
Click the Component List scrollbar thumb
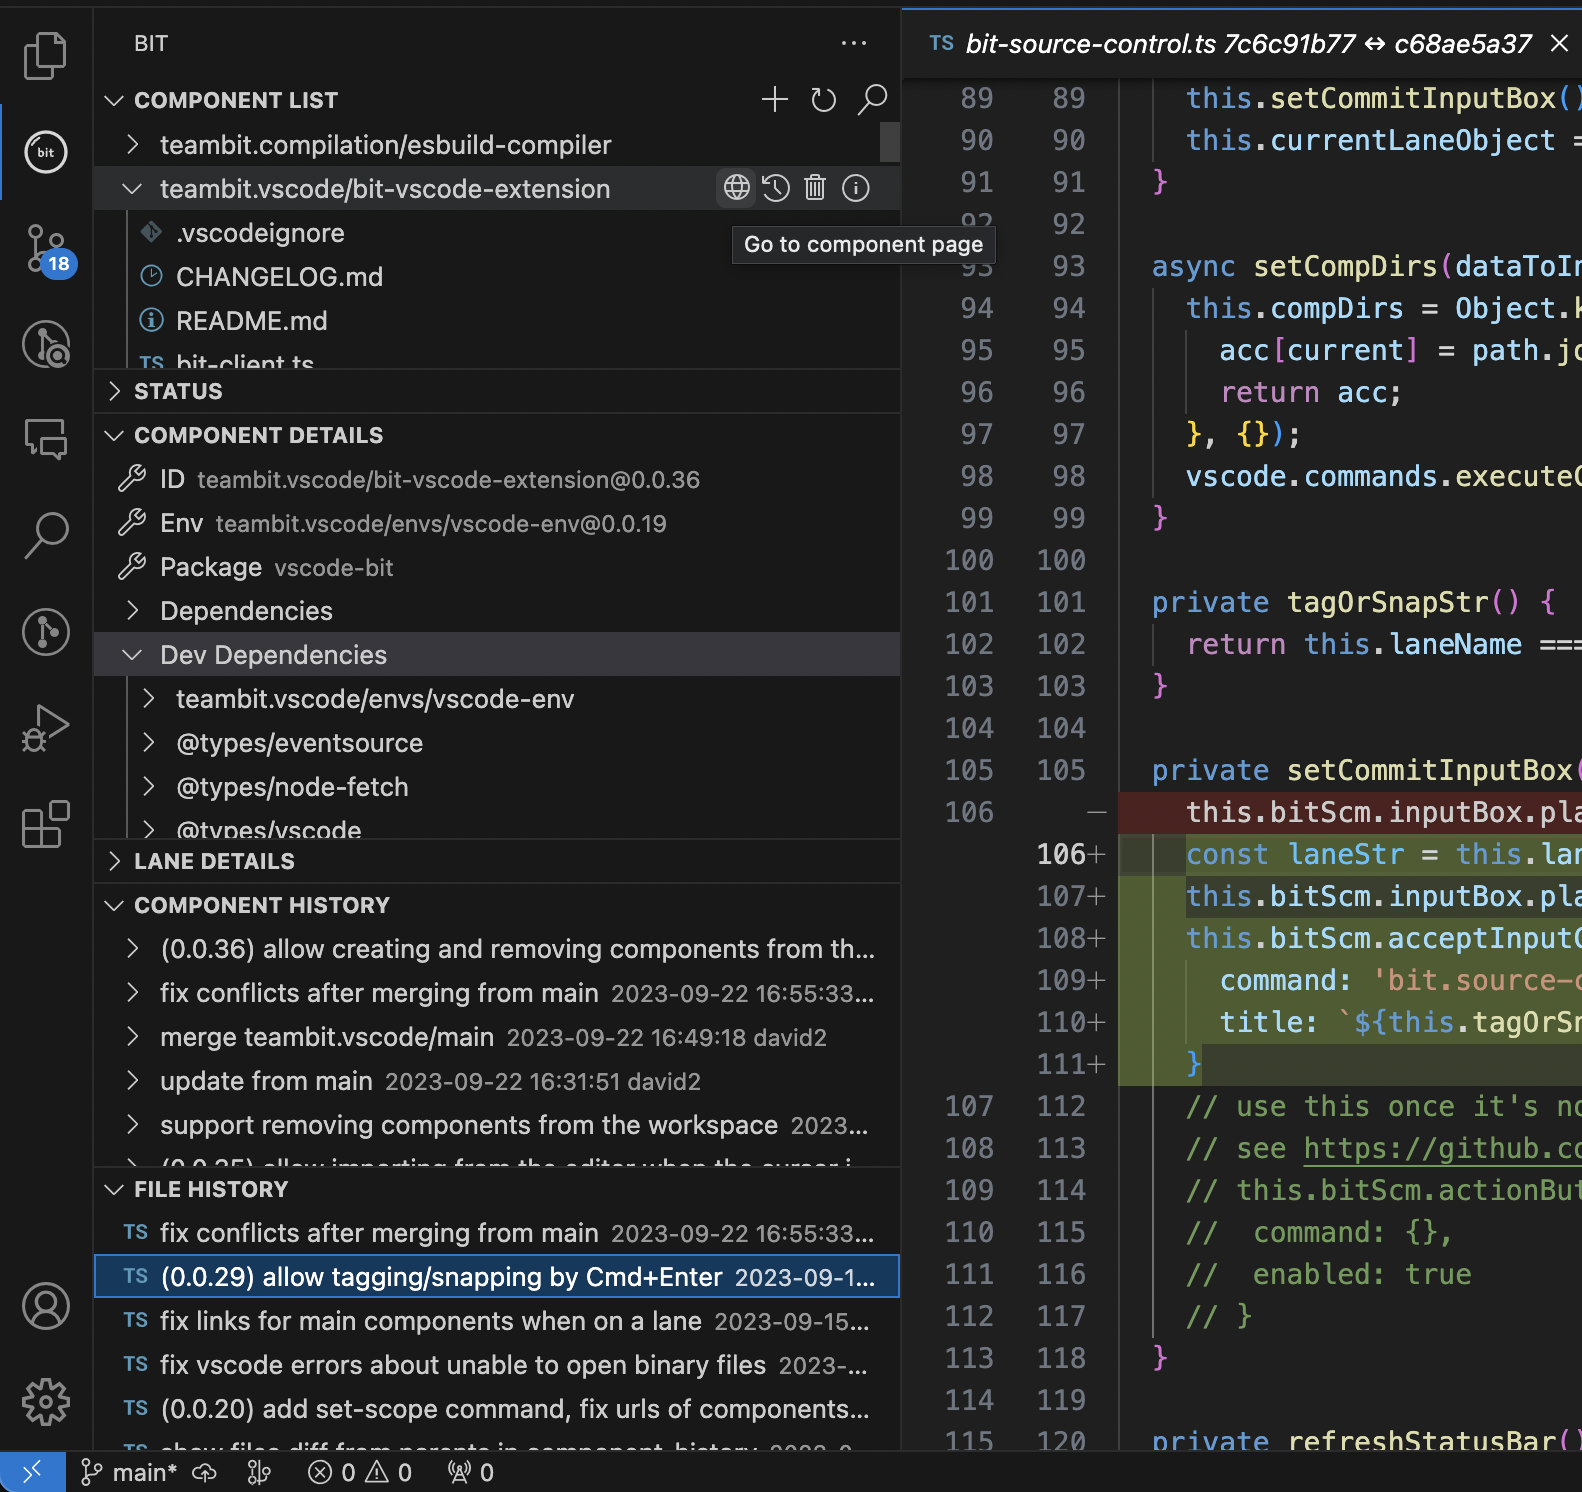890,142
